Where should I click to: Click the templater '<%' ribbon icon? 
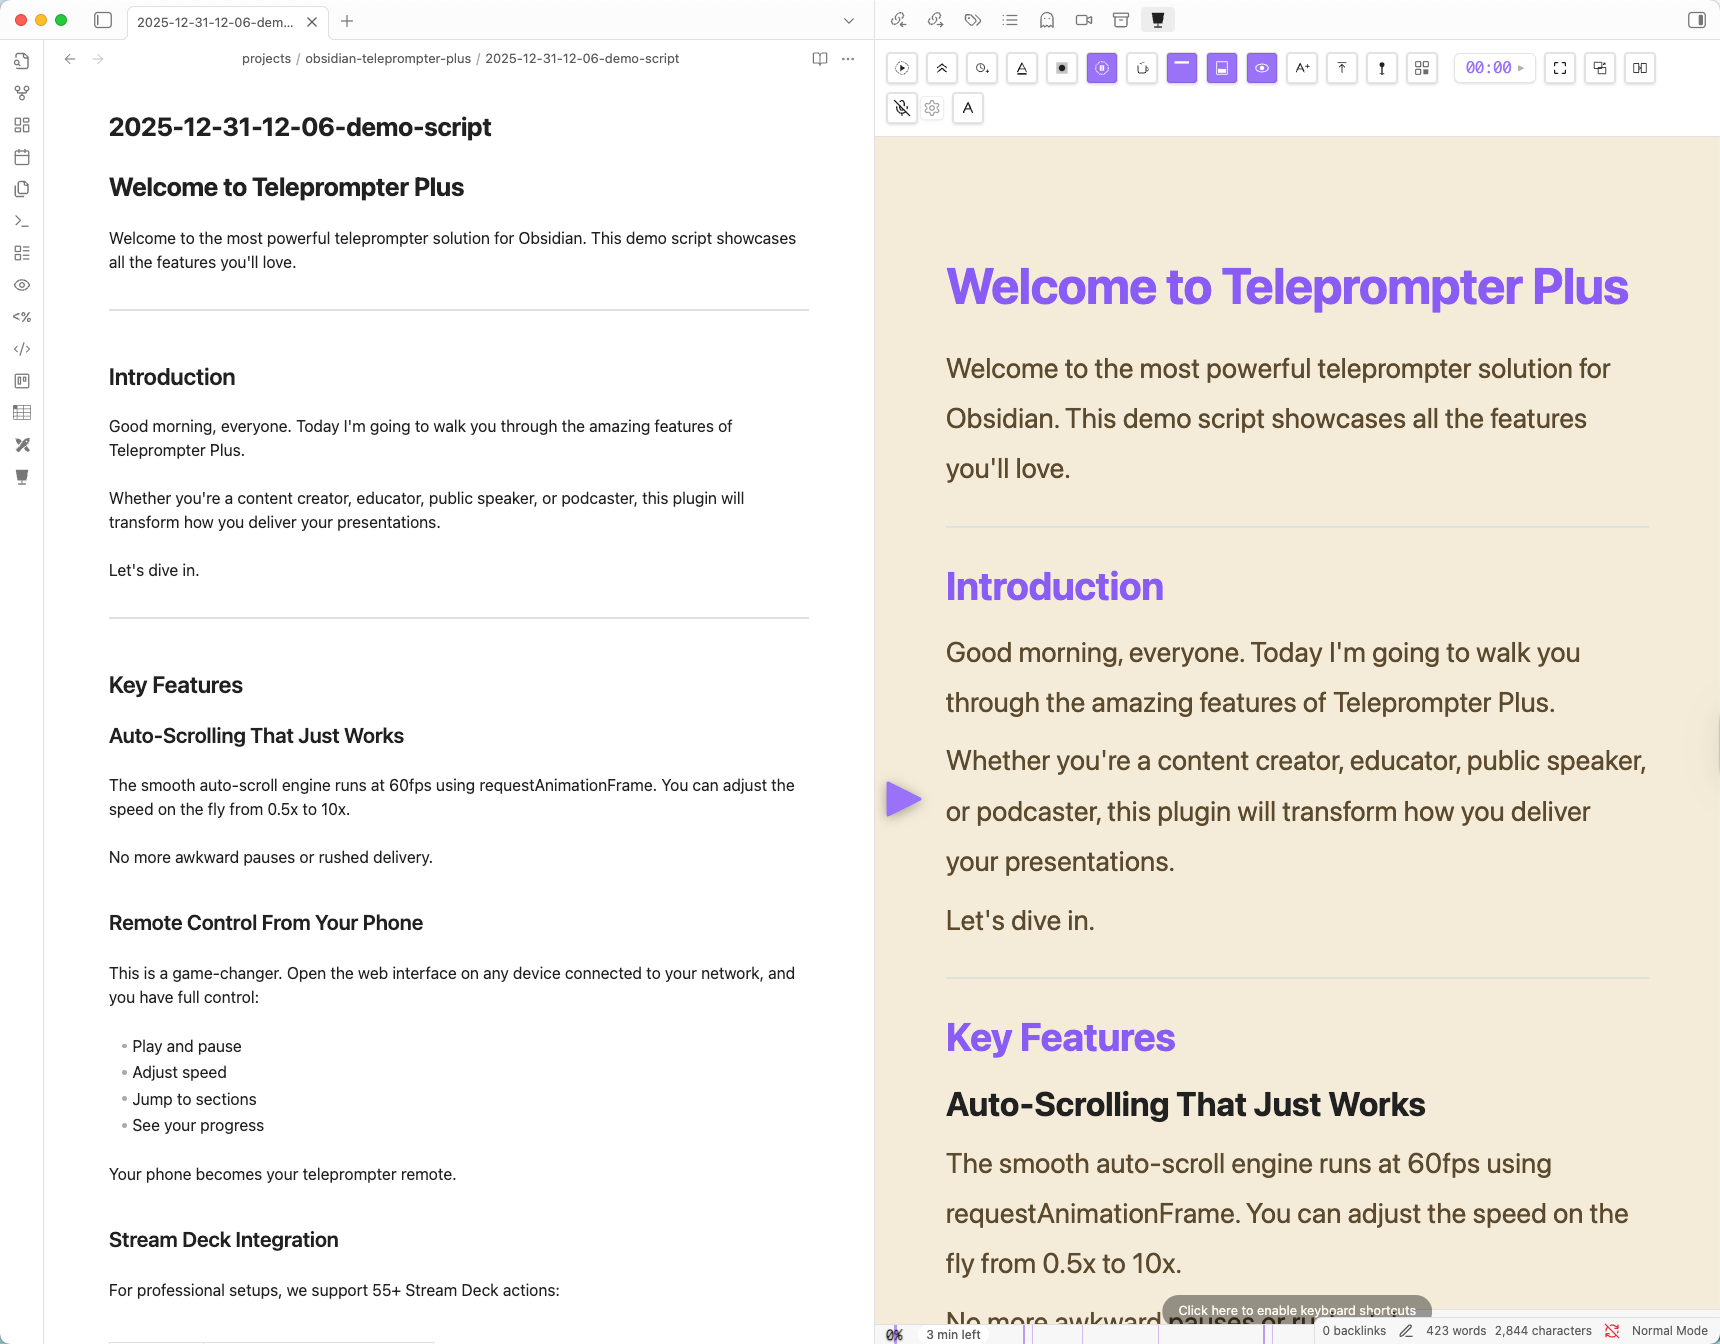tap(22, 317)
